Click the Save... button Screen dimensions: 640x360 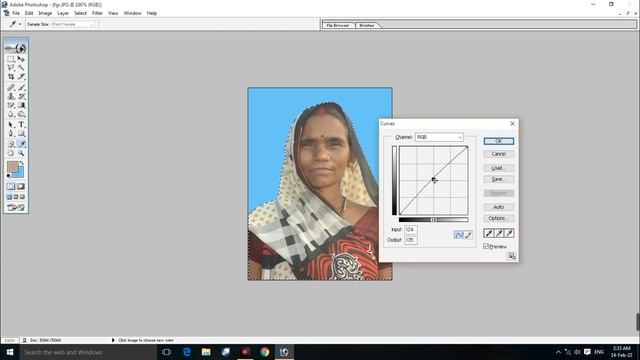tap(498, 179)
